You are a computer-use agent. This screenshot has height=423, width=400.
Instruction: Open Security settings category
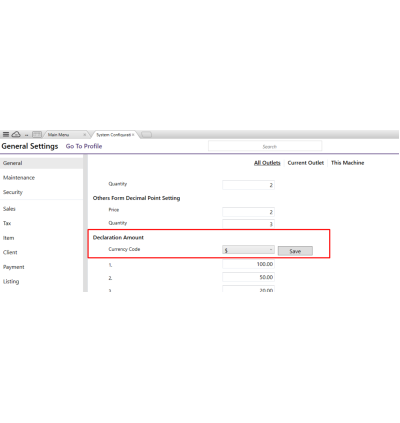[13, 192]
